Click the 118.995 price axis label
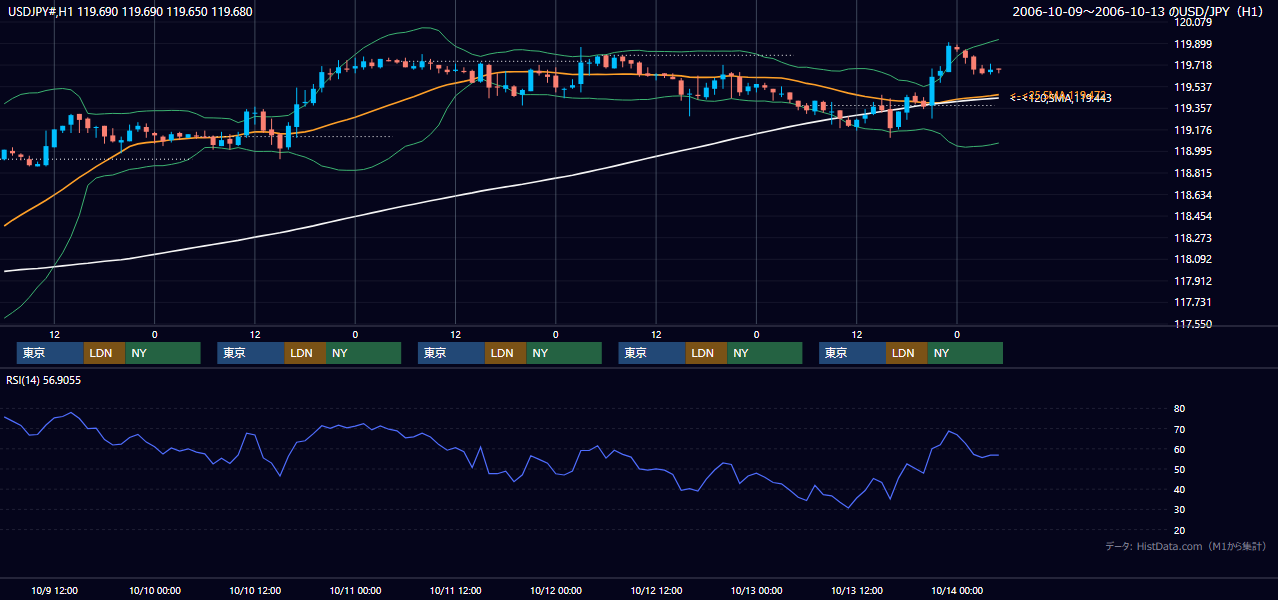This screenshot has height=600, width=1278. pyautogui.click(x=1192, y=151)
